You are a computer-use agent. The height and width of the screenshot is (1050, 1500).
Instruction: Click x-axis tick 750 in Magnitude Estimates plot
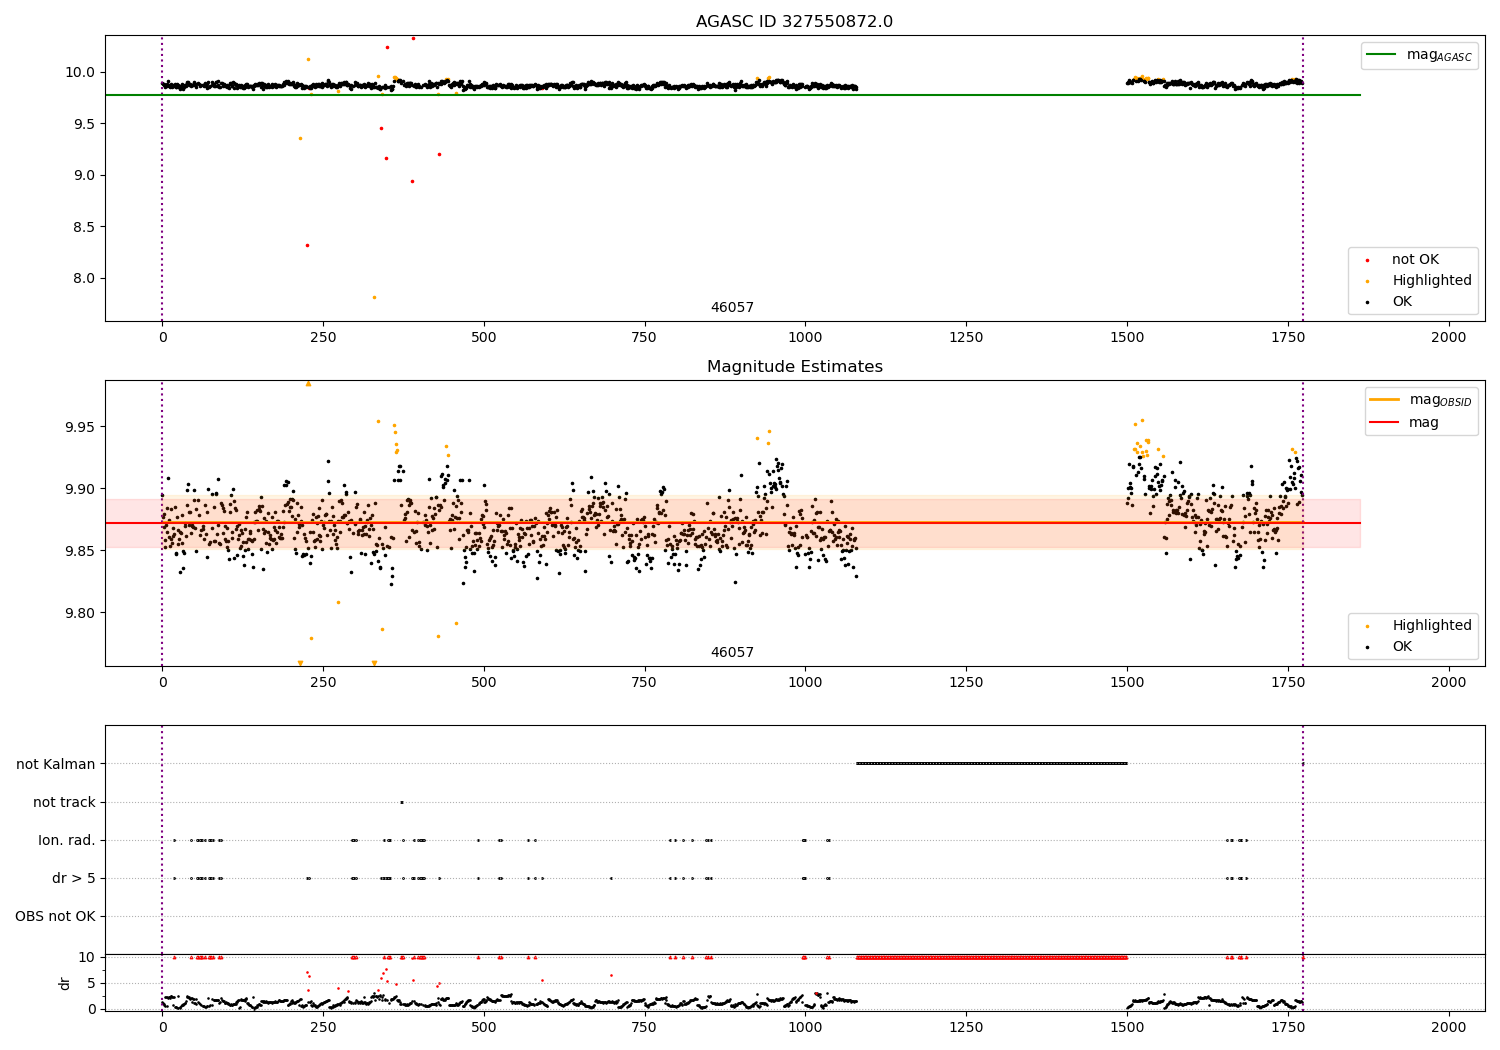[644, 683]
